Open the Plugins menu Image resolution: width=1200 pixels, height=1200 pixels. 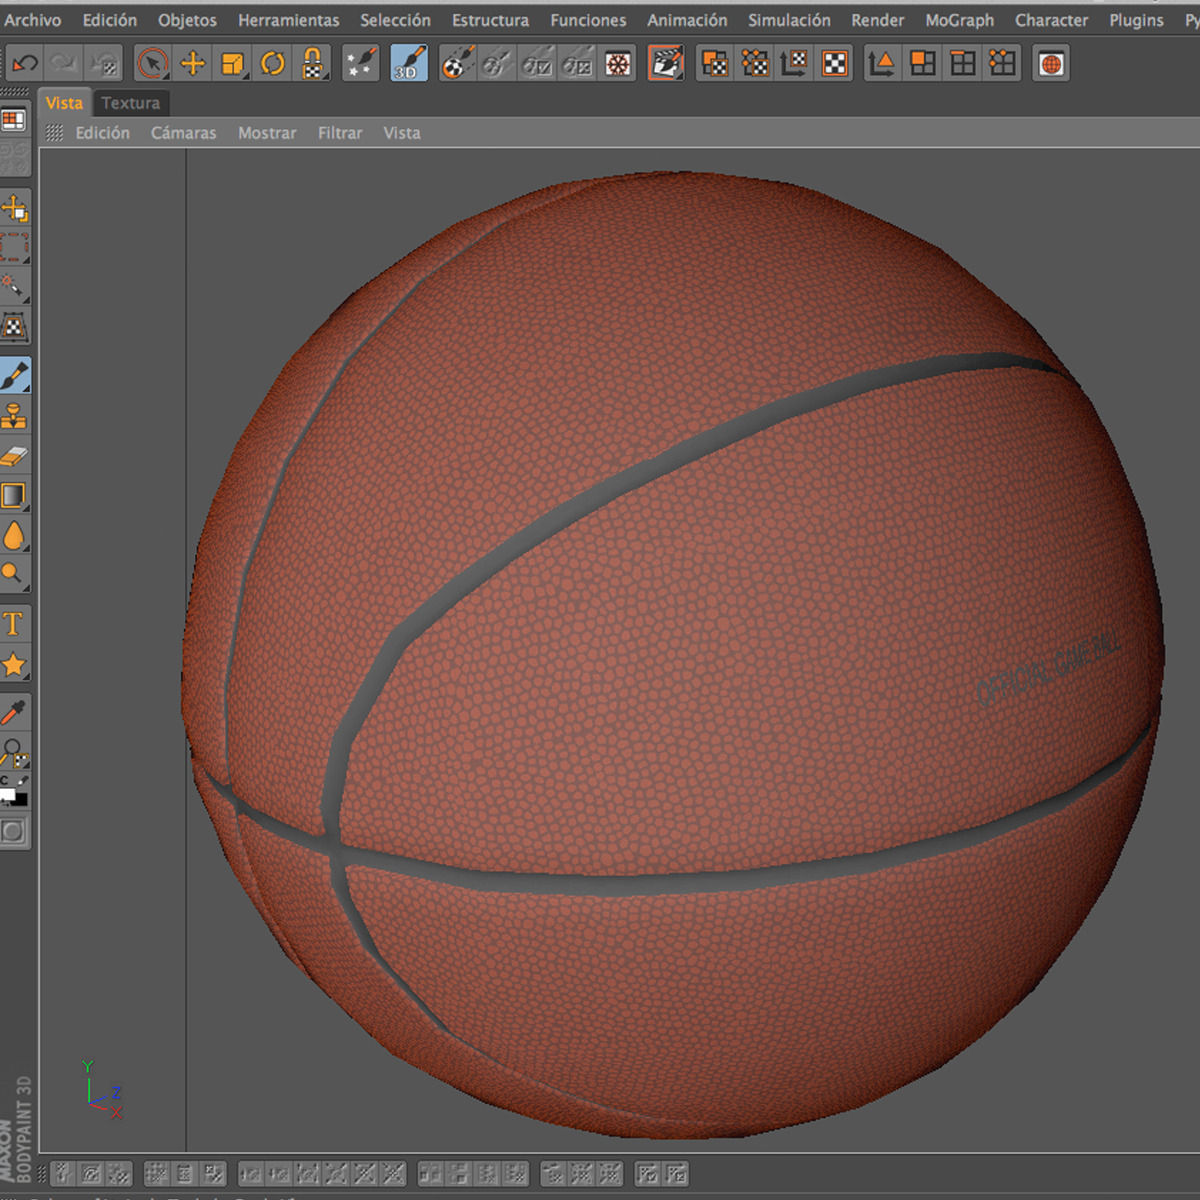point(1136,20)
